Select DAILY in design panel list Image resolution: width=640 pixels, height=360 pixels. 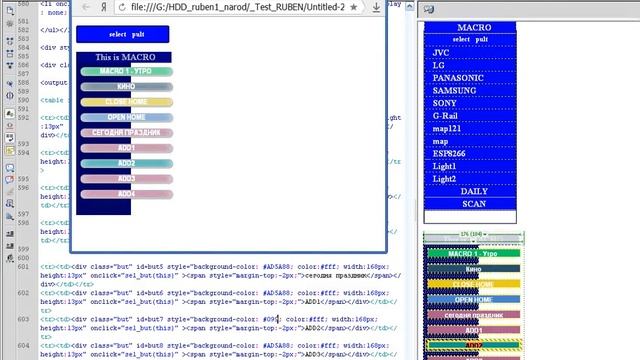click(470, 191)
